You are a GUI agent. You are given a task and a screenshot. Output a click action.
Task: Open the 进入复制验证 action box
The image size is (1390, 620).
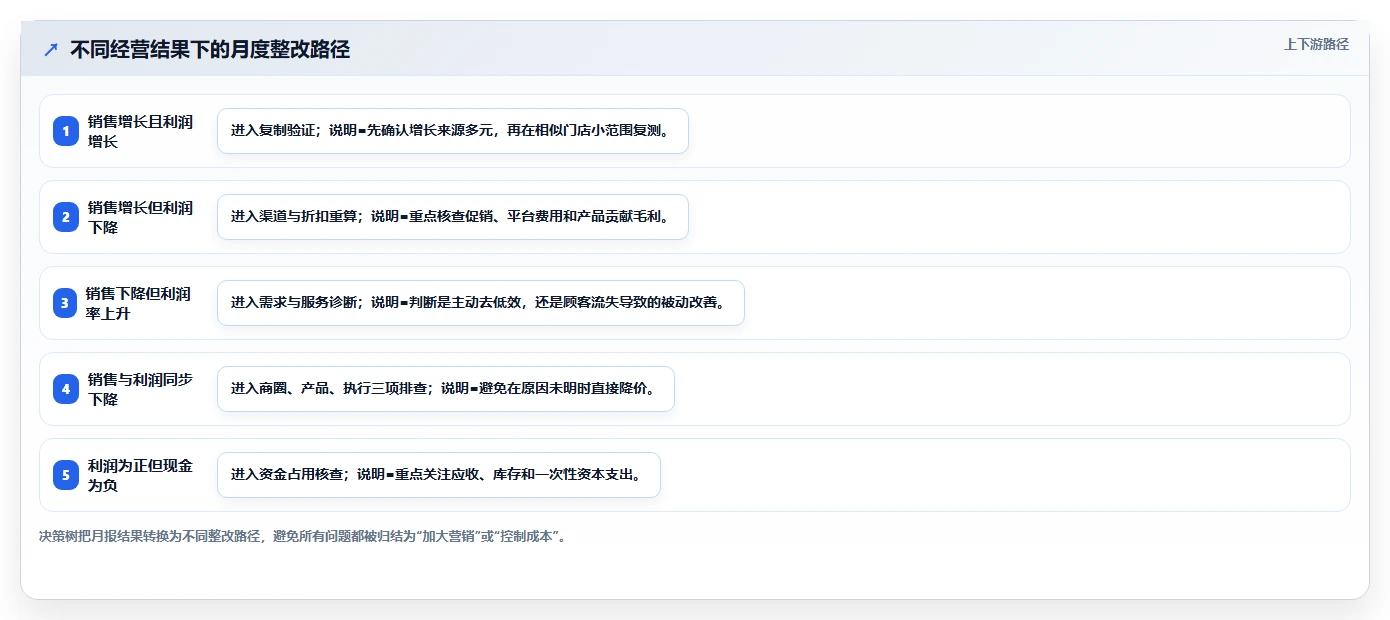coord(453,131)
